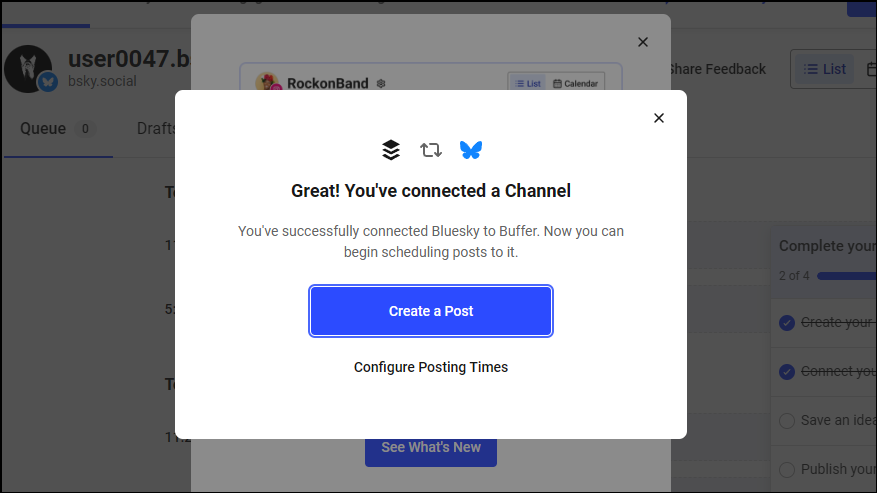Click the queue count badge '0'

(x=85, y=129)
